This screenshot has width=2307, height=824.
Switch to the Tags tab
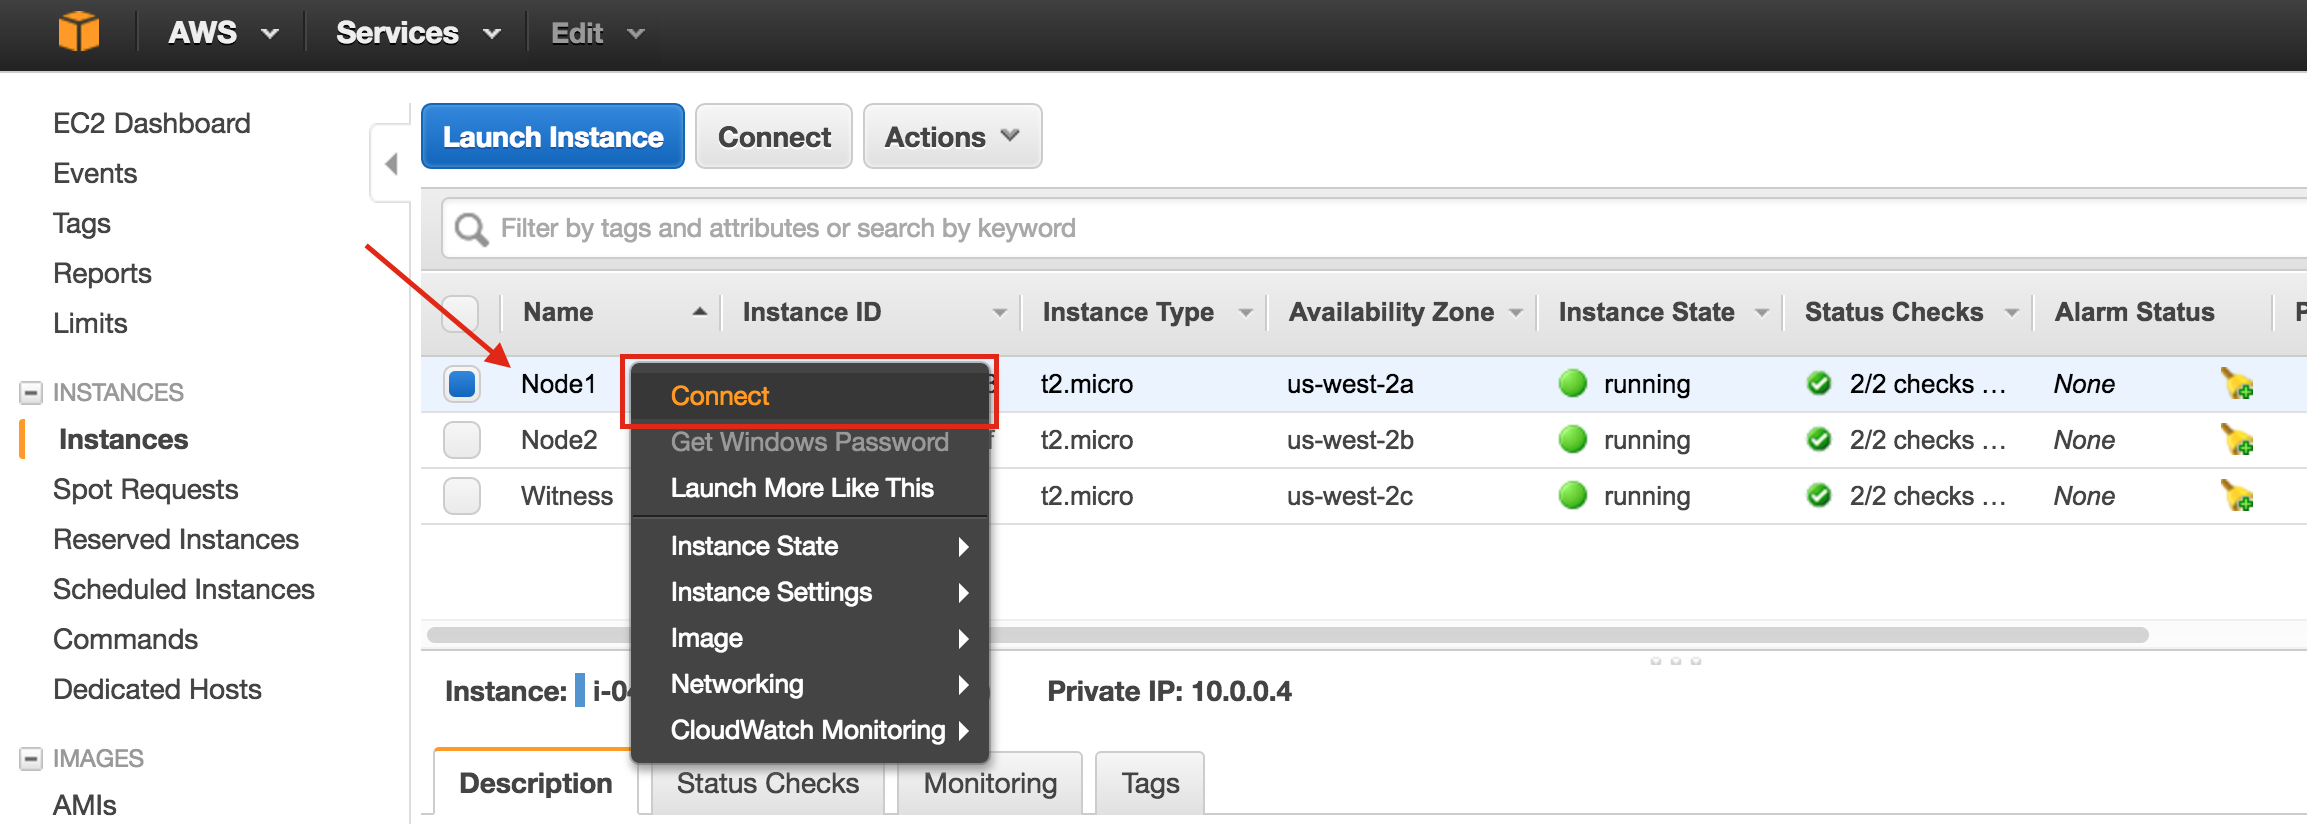pyautogui.click(x=1150, y=783)
